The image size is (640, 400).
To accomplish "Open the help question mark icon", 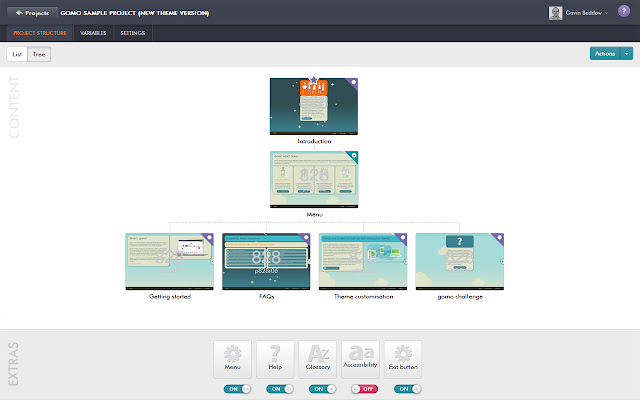I will click(x=623, y=11).
